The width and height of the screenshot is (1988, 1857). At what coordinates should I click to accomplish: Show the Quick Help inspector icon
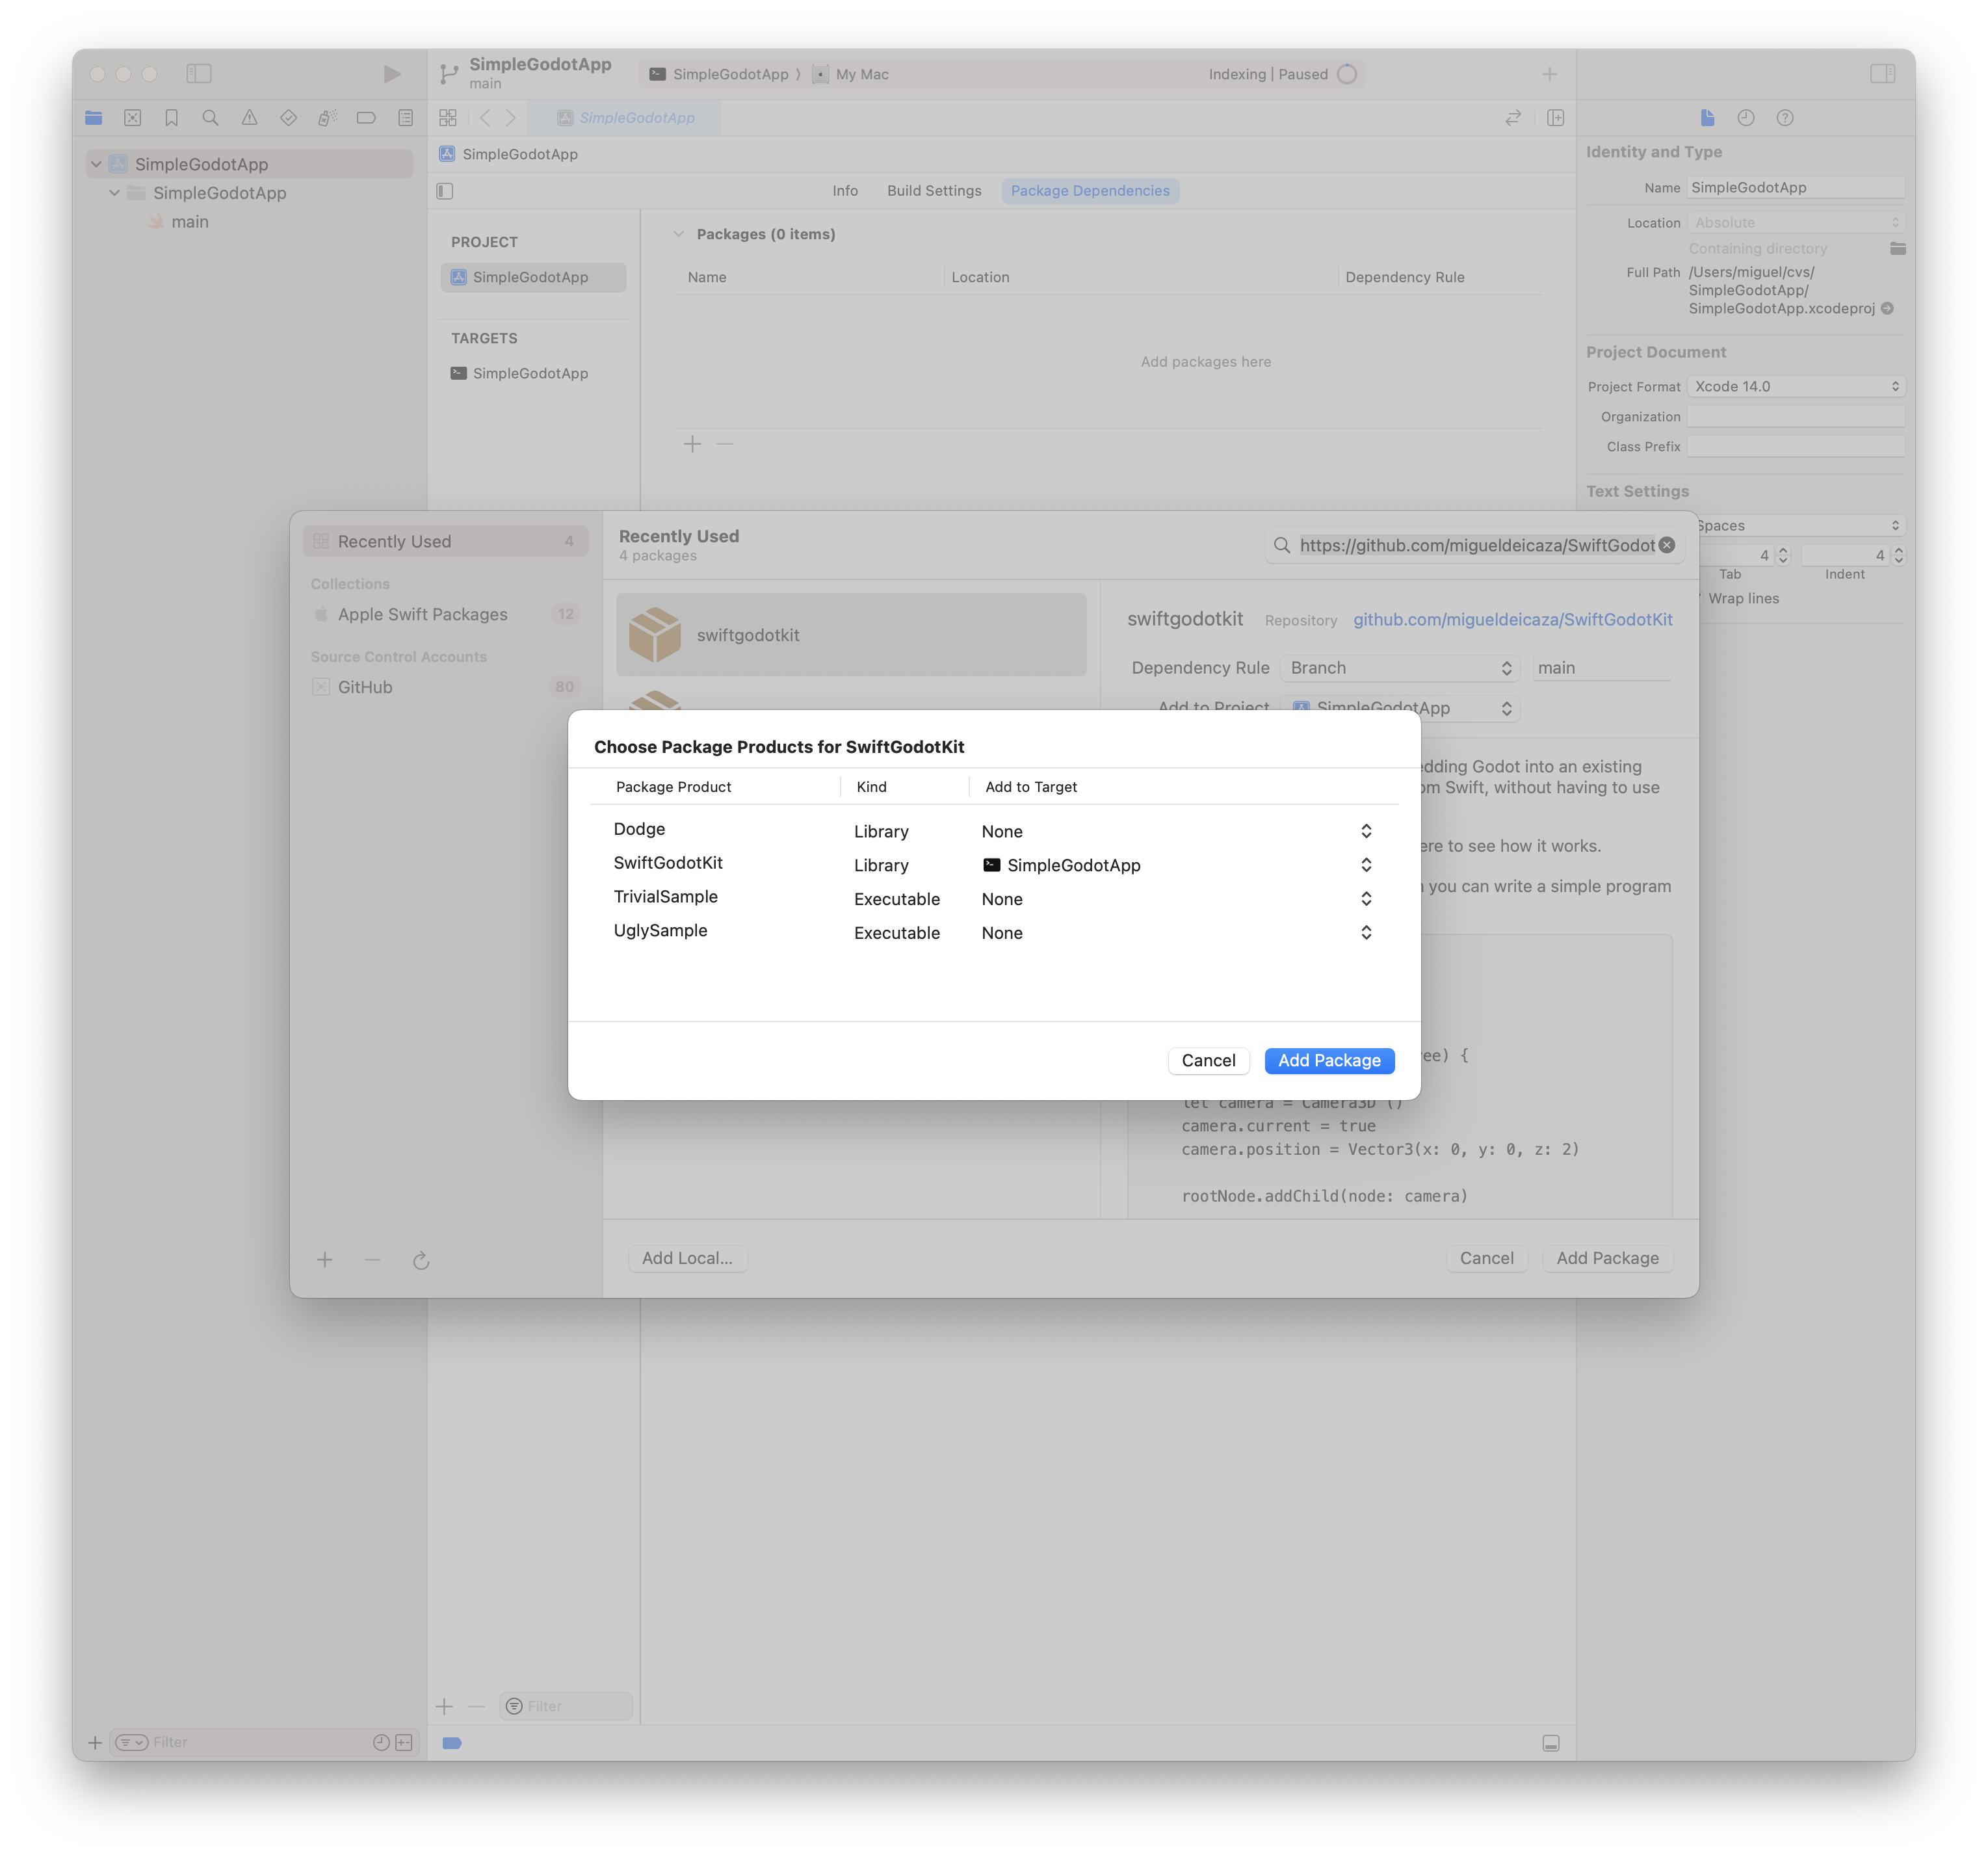tap(1784, 118)
